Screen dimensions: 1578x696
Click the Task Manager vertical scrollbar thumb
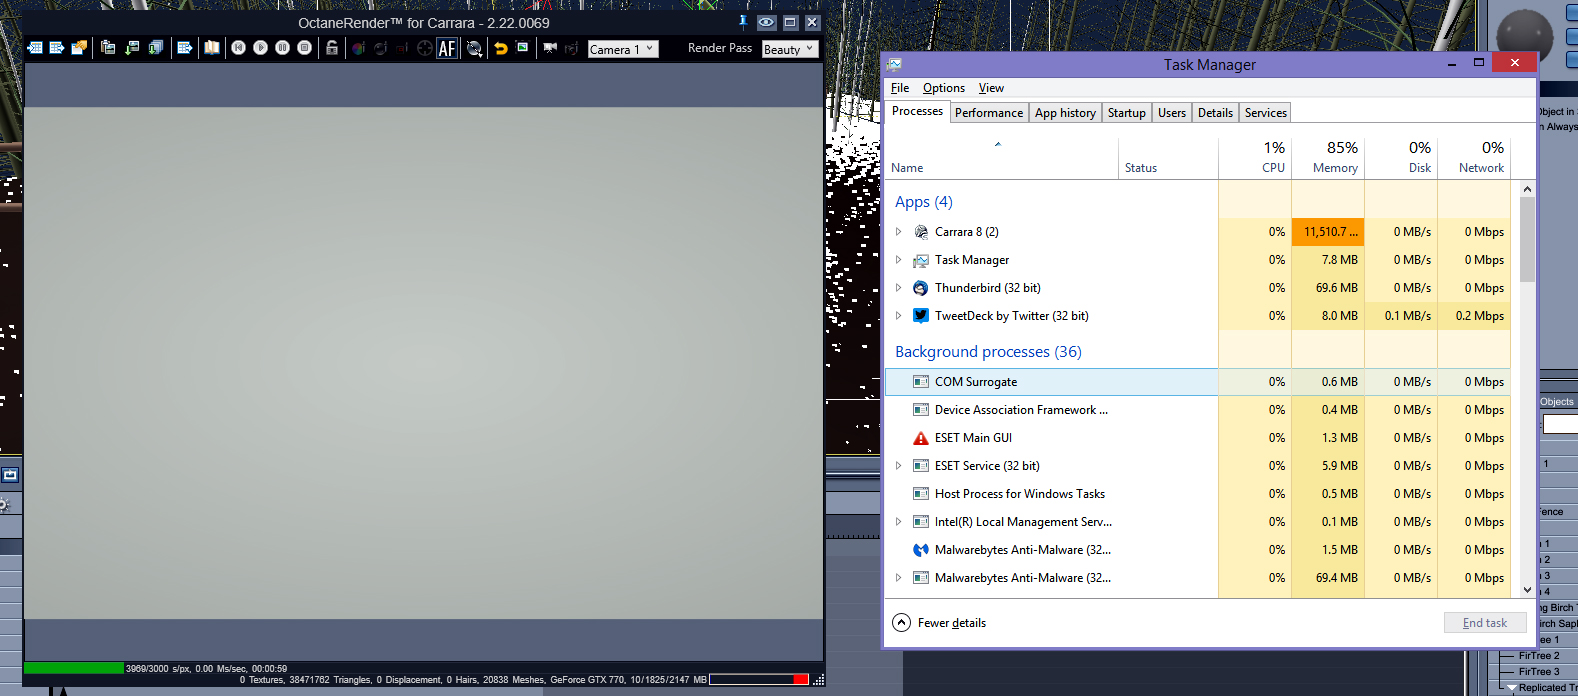tap(1527, 240)
